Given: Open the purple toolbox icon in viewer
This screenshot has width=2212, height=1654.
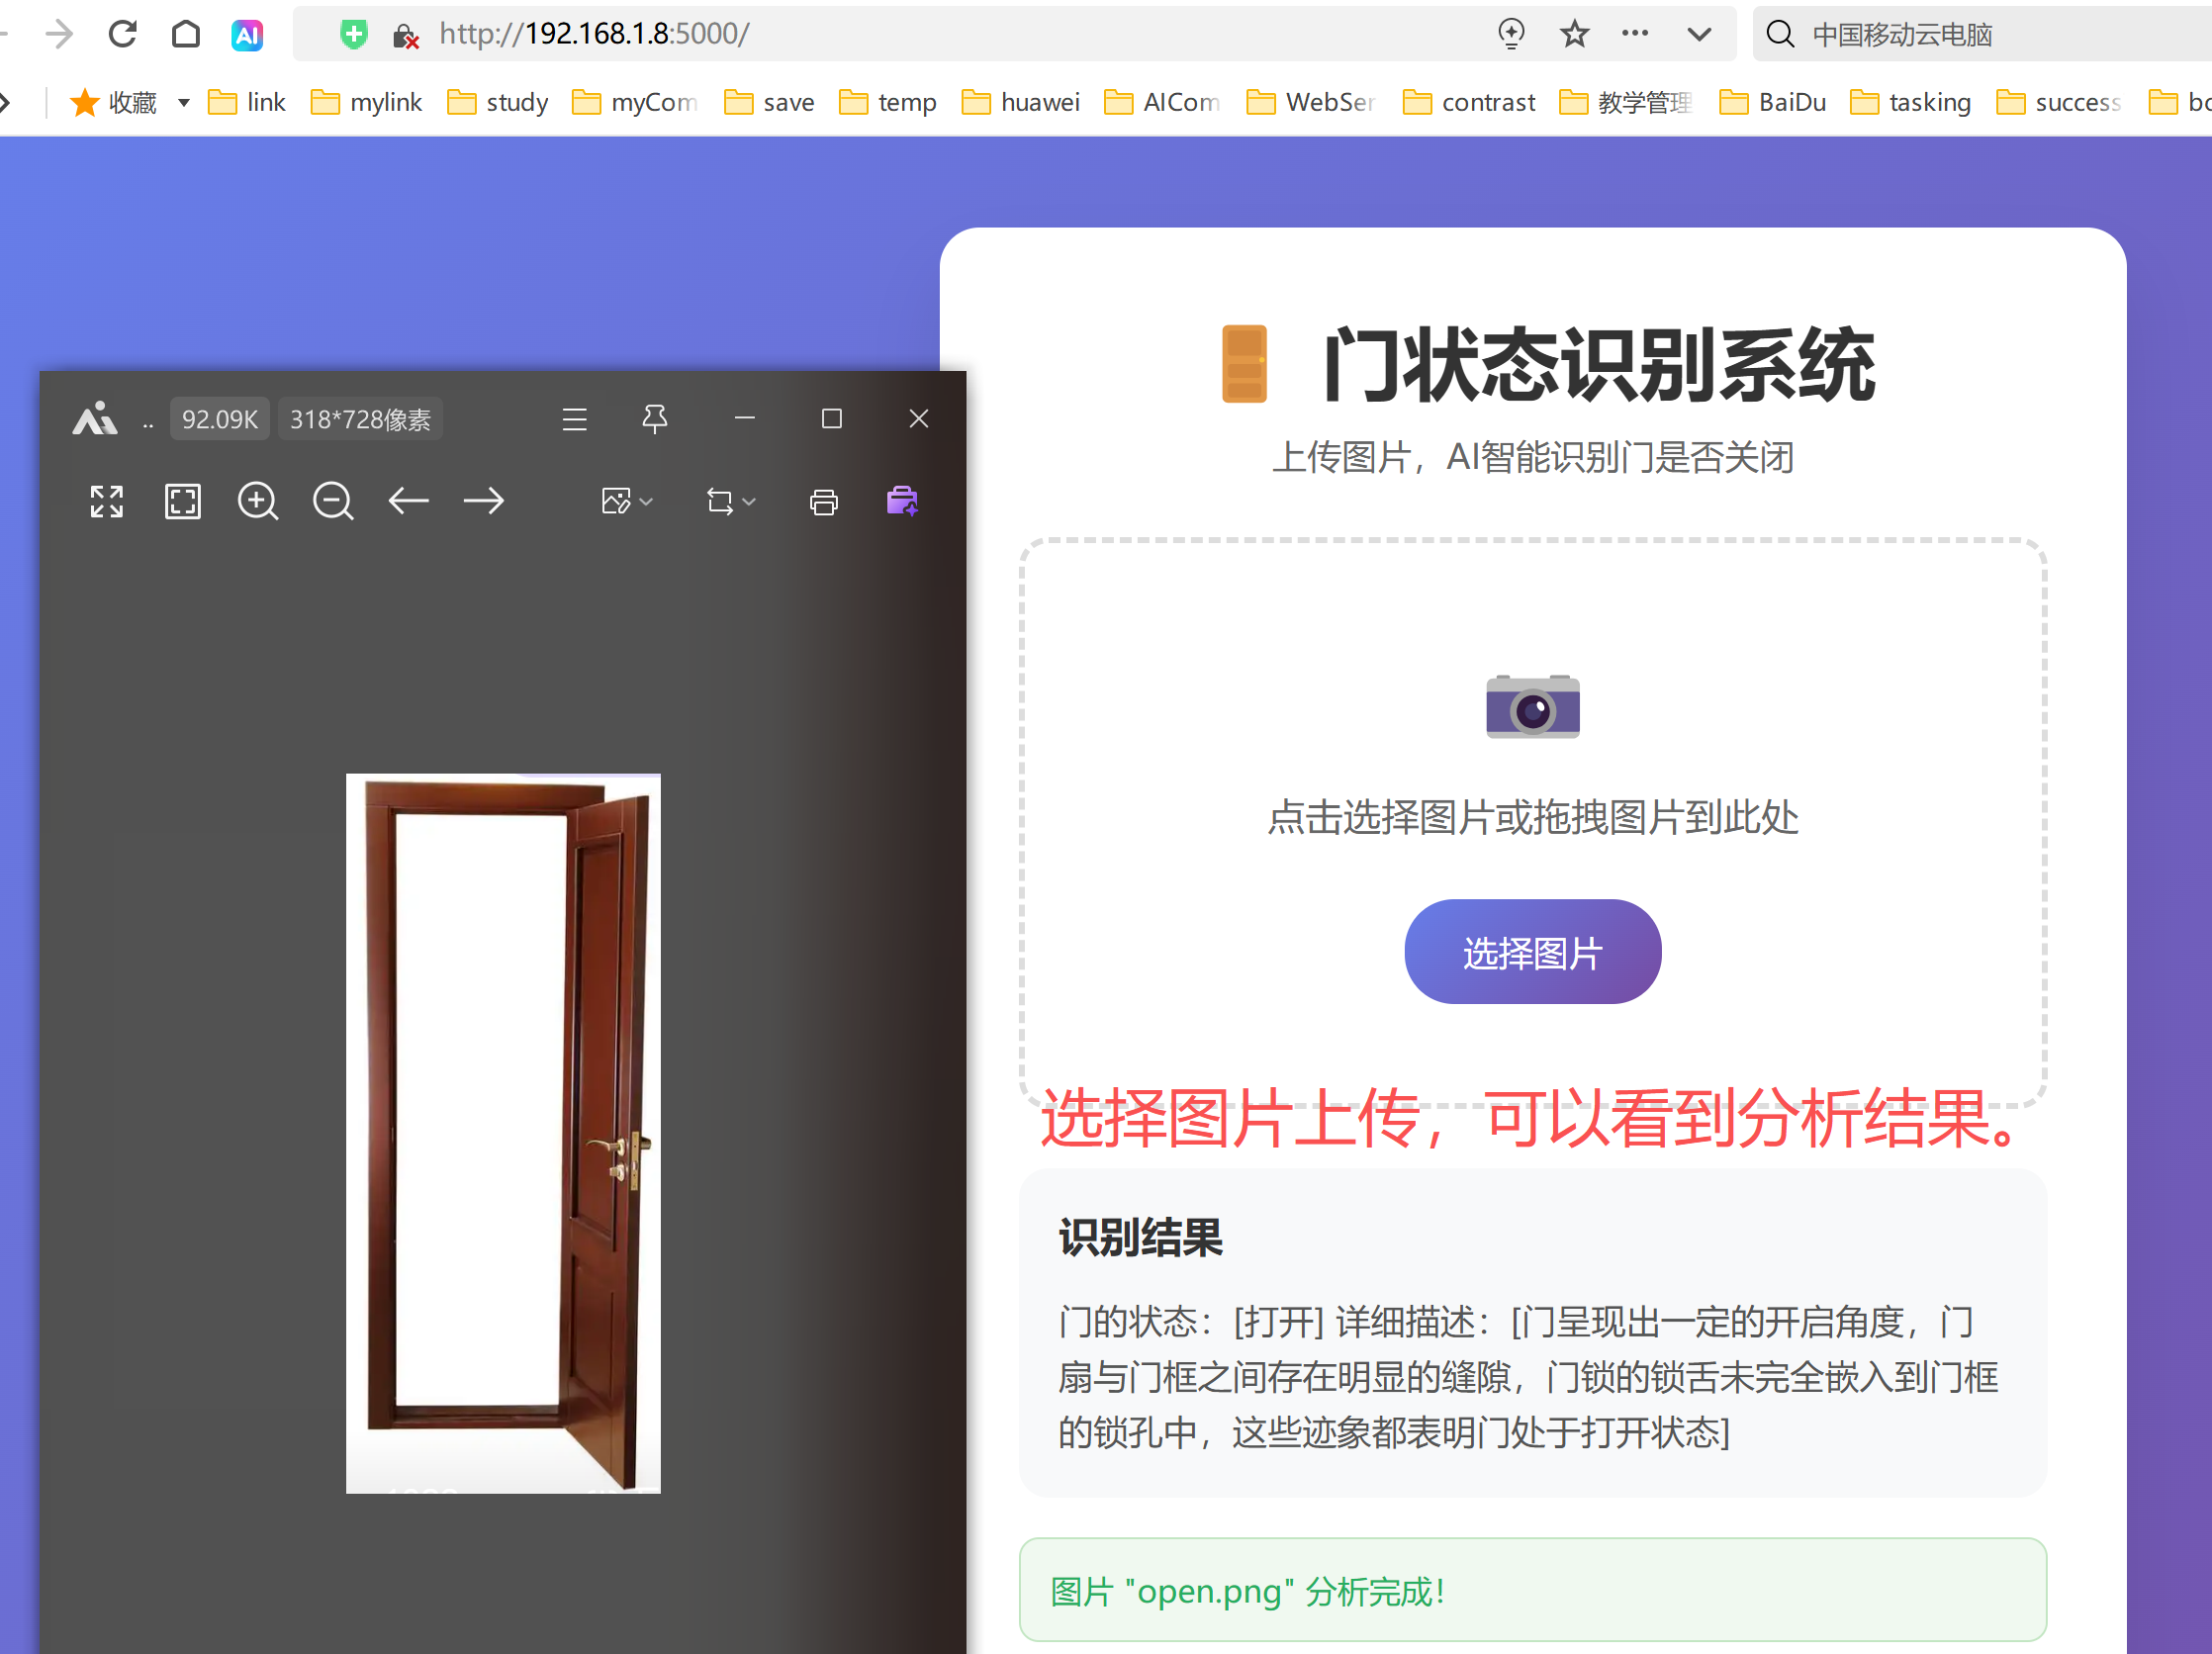Looking at the screenshot, I should [902, 501].
